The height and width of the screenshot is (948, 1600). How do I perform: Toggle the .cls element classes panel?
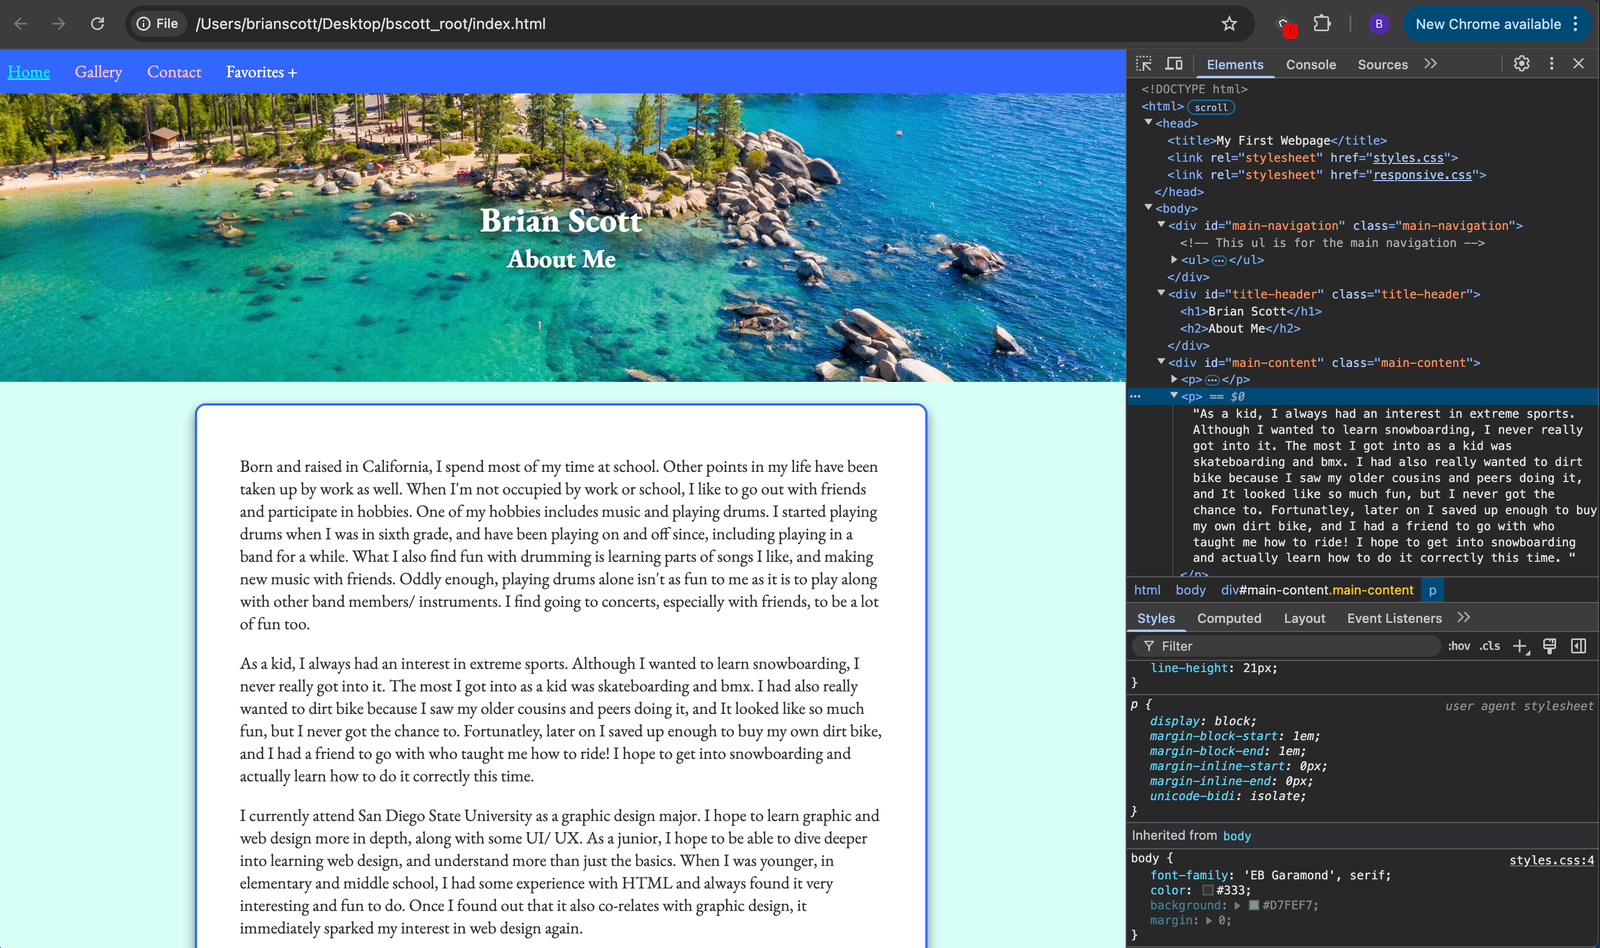tap(1490, 646)
